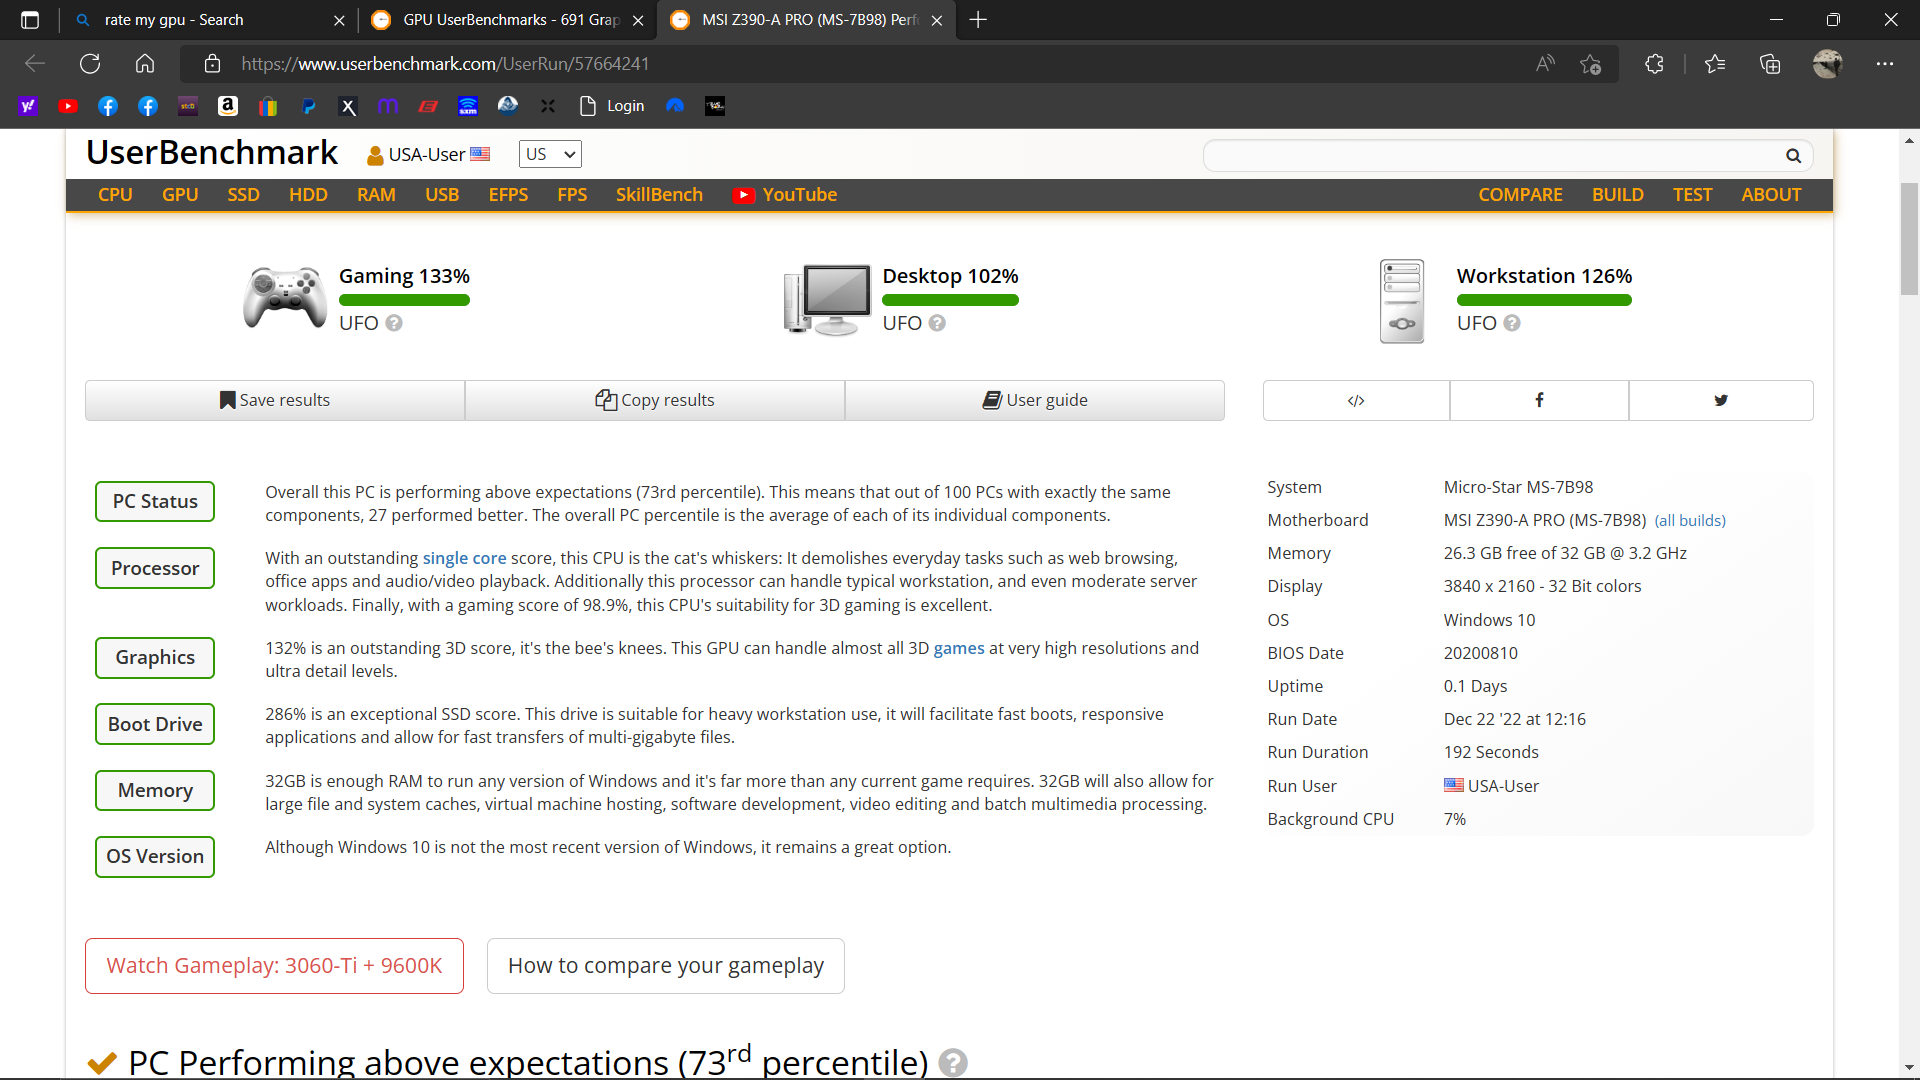Open browser Extensions menu
This screenshot has width=1920, height=1080.
(x=1654, y=64)
